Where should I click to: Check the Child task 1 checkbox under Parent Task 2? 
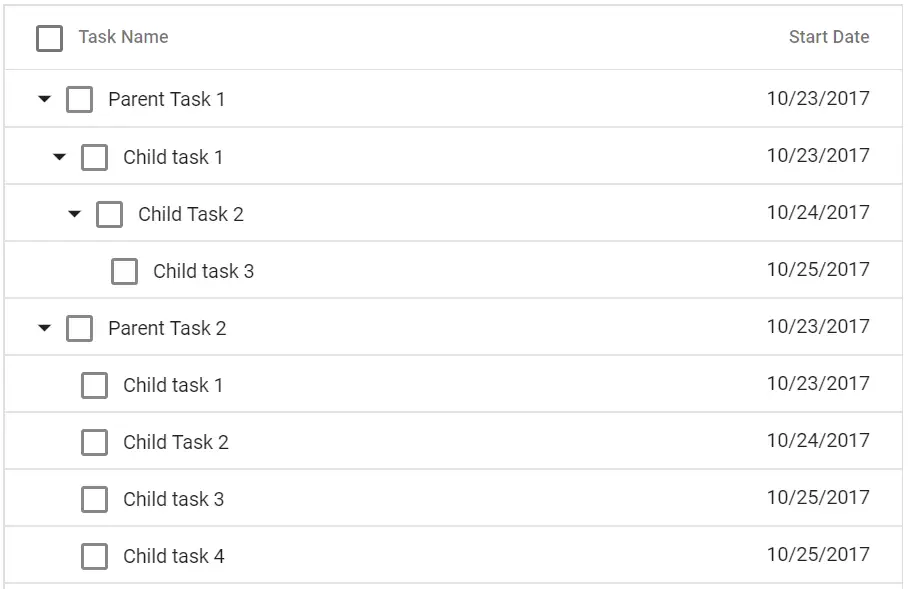pos(94,385)
